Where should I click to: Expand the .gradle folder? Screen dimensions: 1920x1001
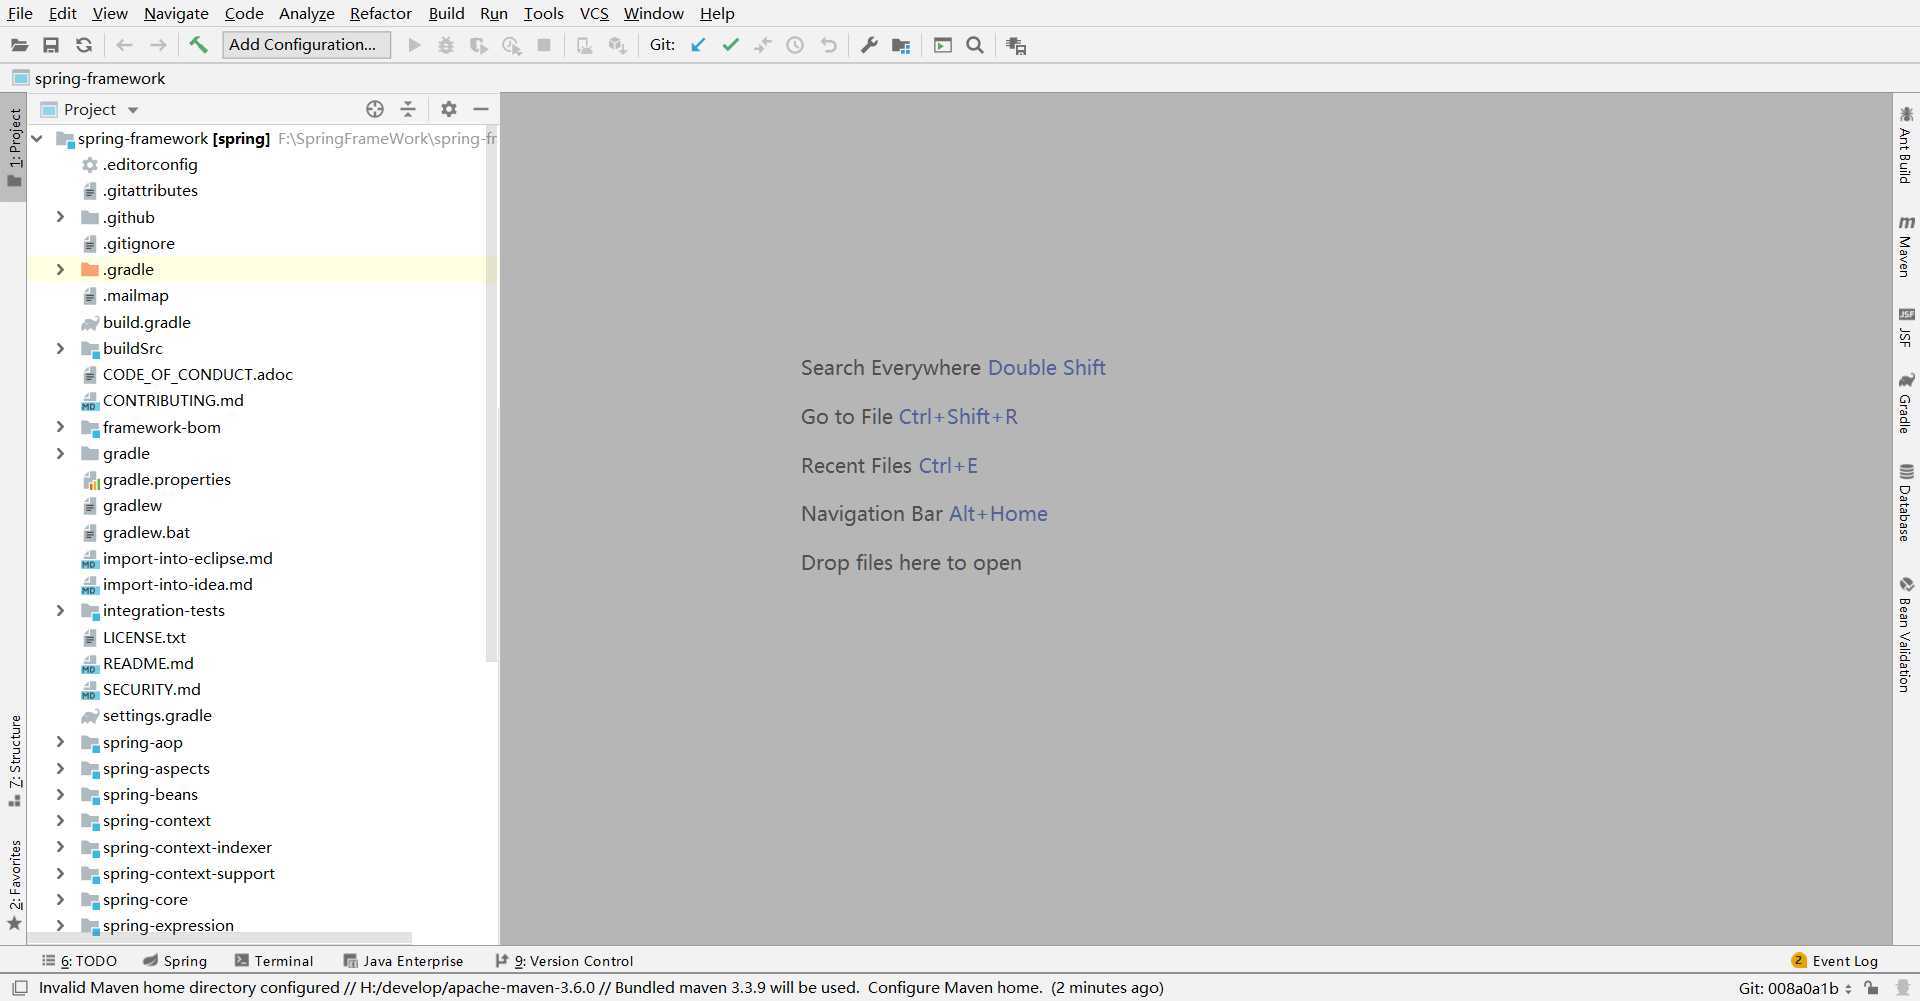click(x=60, y=269)
